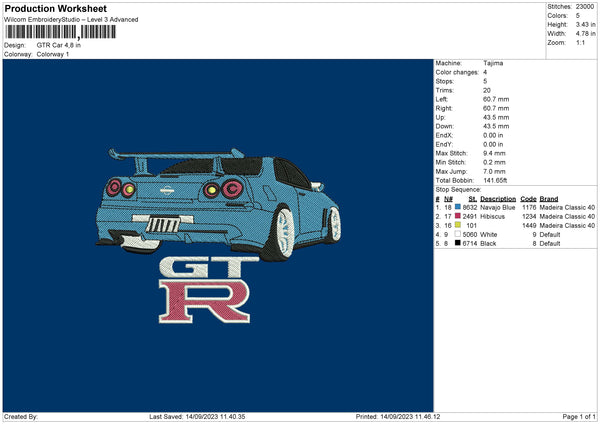Click the Default brand in the White row
This screenshot has width=600, height=424.
click(550, 235)
